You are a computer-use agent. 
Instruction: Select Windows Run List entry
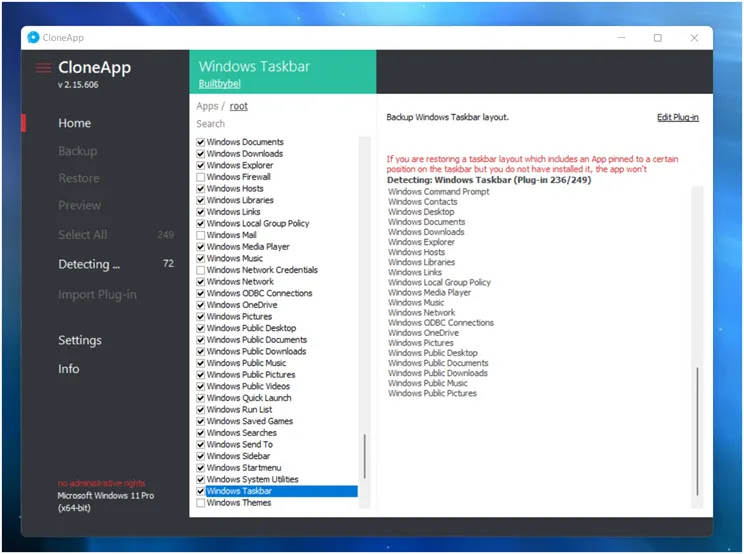click(240, 410)
